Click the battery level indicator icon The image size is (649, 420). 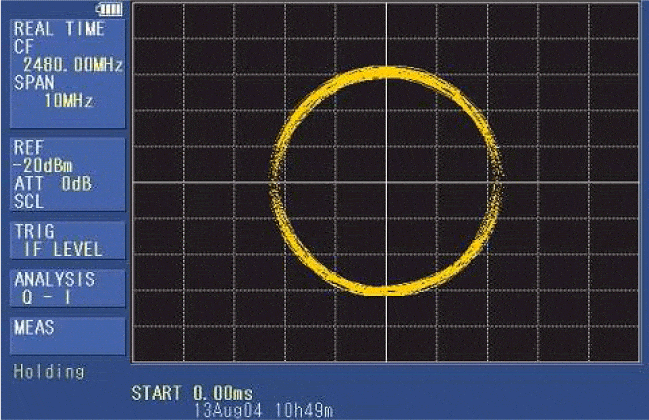coord(109,9)
